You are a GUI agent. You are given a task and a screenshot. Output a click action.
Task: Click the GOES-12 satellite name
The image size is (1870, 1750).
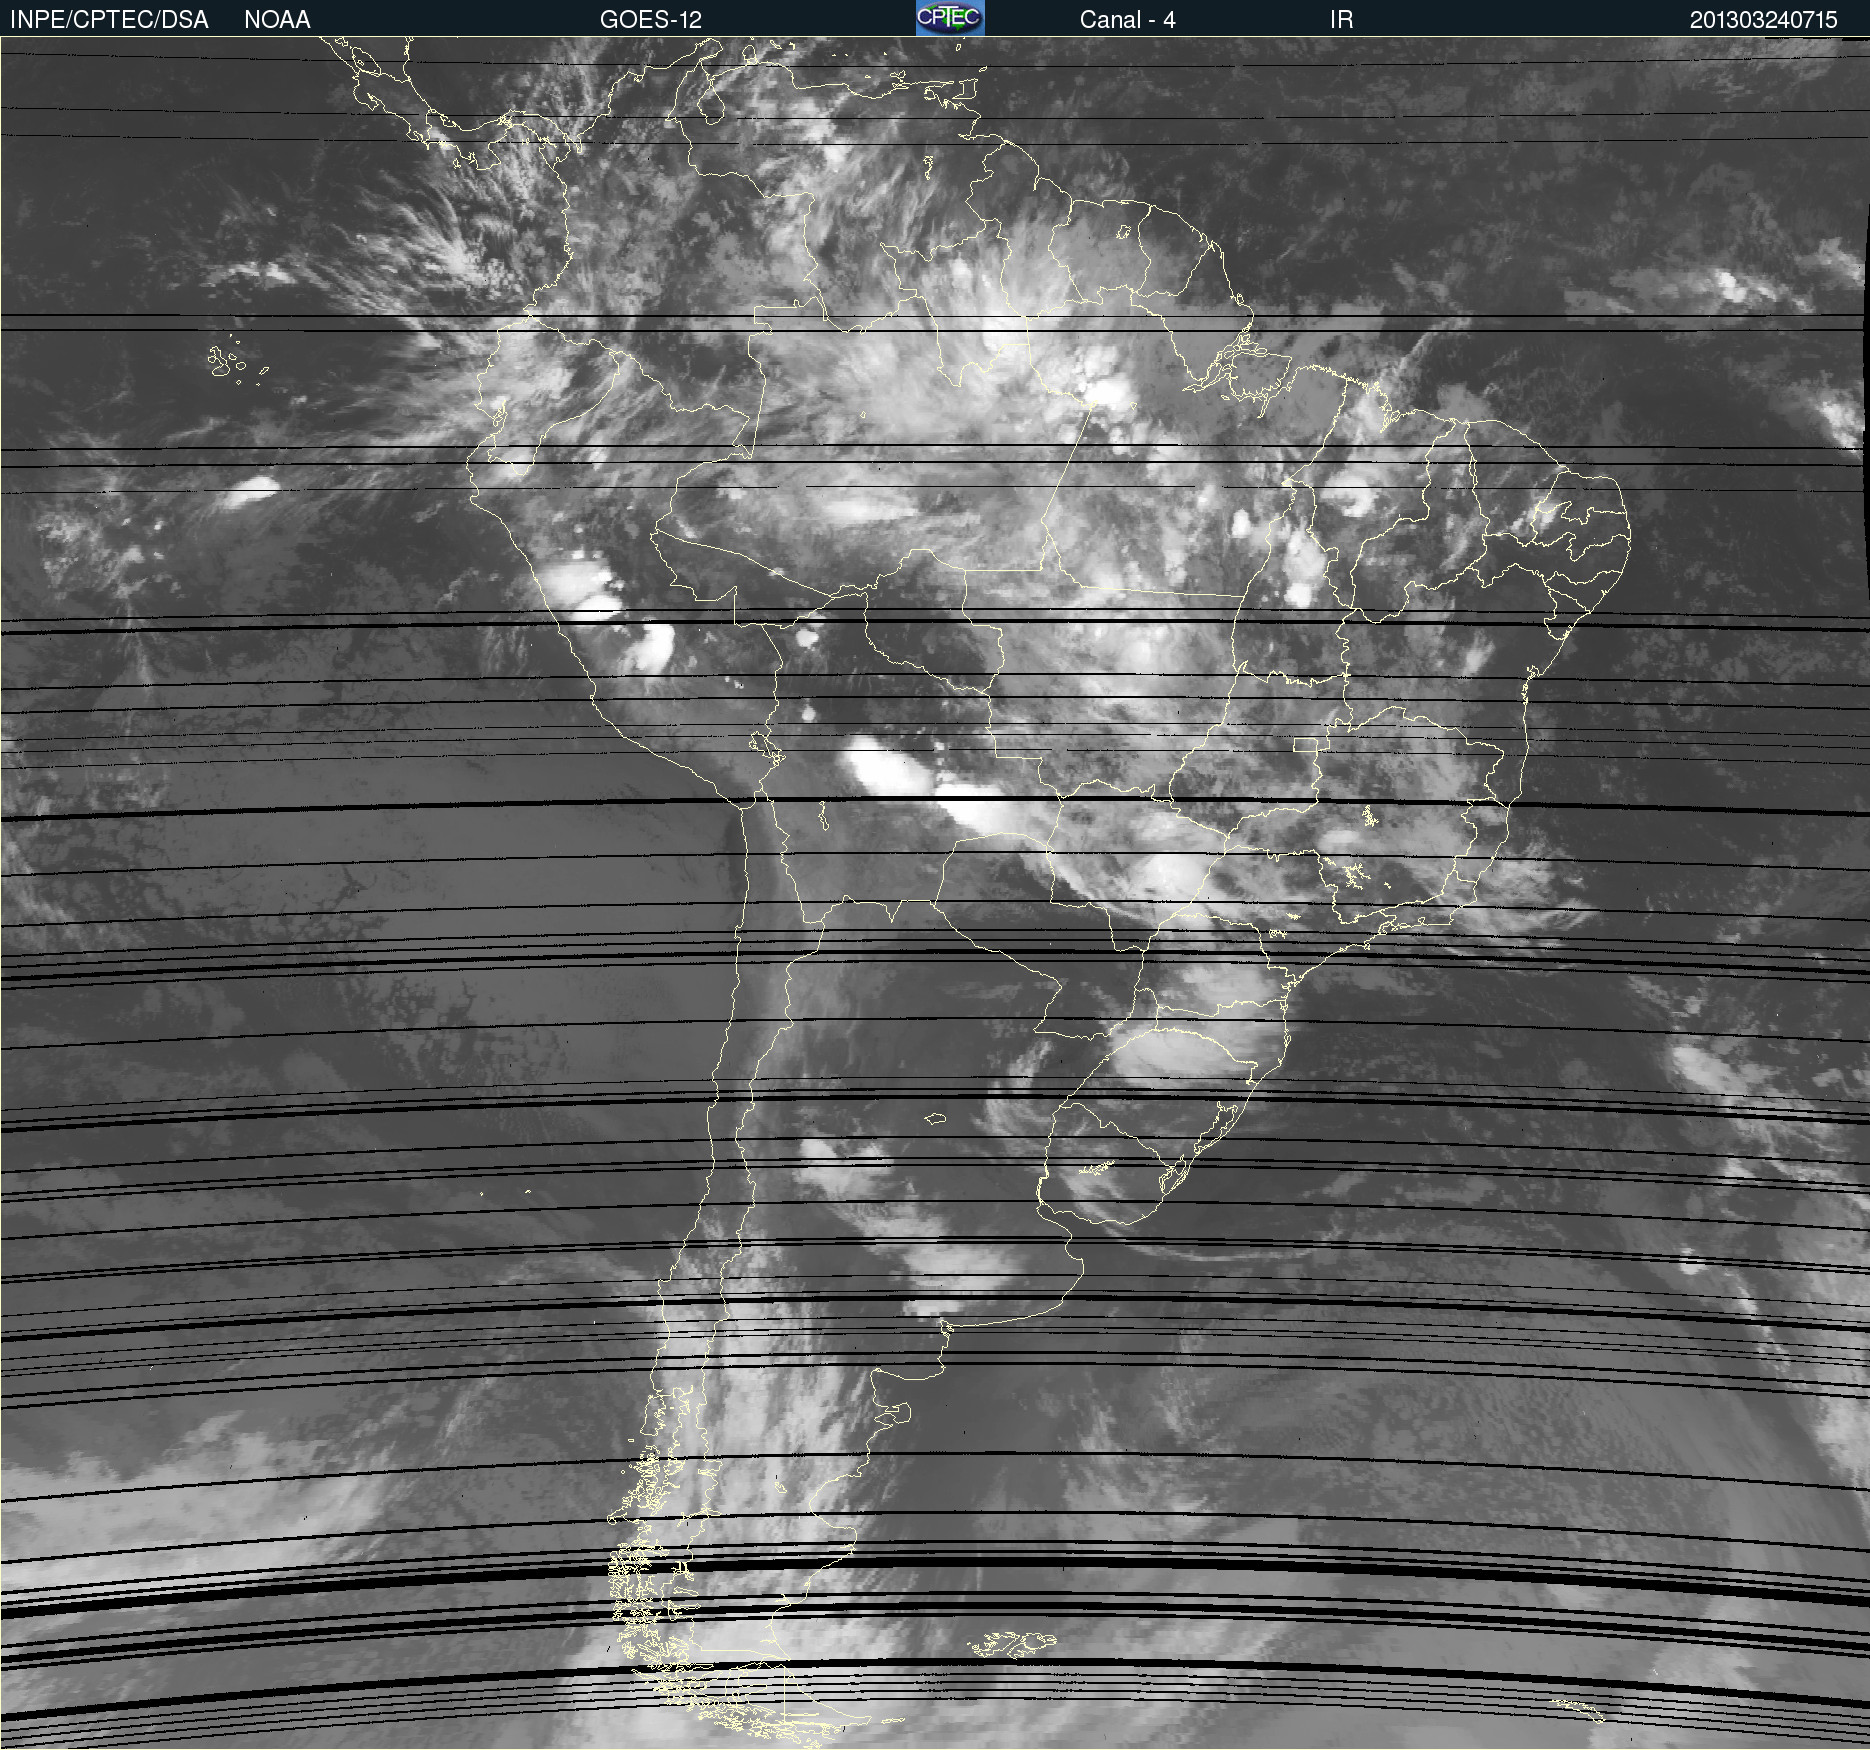coord(650,19)
